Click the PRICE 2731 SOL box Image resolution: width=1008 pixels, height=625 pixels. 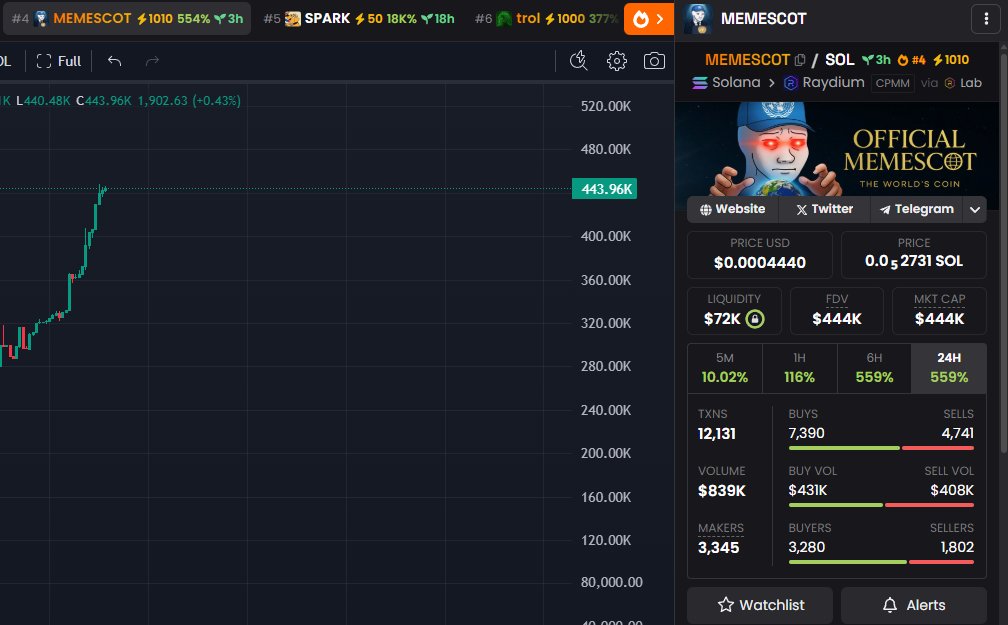click(x=914, y=255)
